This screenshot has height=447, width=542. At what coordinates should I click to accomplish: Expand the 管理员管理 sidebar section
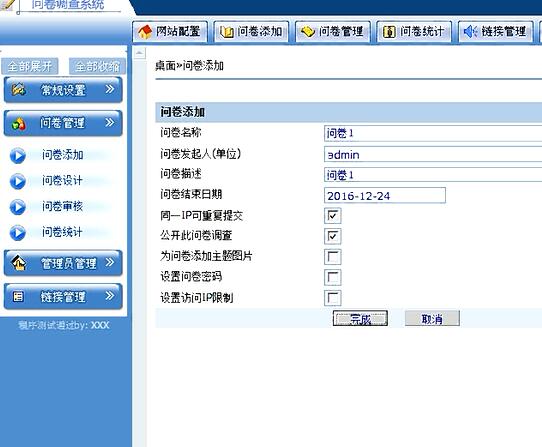coord(63,263)
